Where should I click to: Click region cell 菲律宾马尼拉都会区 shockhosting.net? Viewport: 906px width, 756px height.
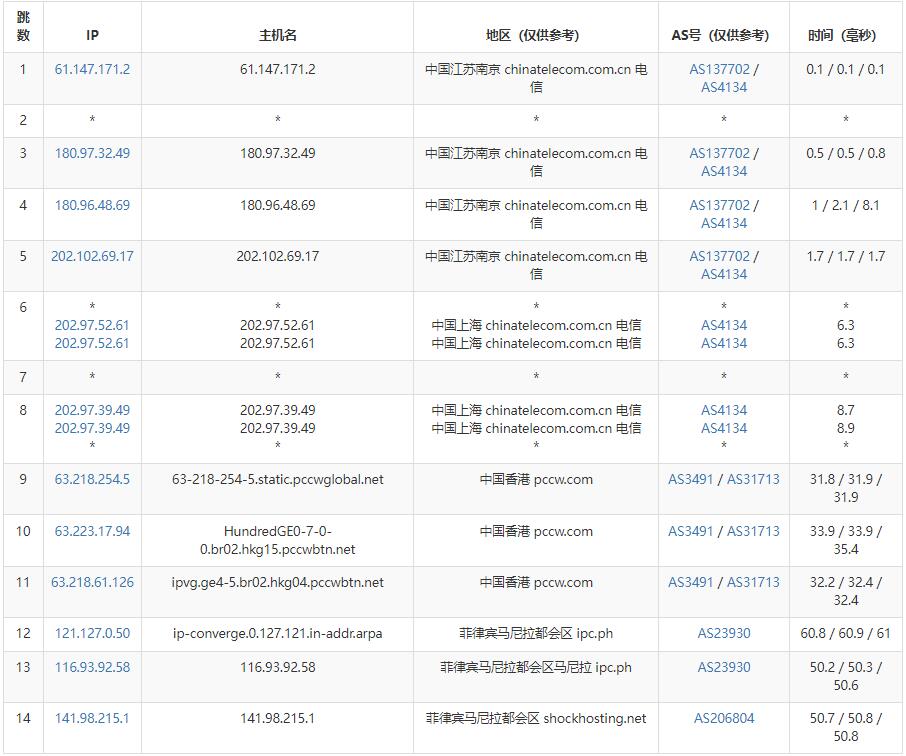pyautogui.click(x=536, y=718)
